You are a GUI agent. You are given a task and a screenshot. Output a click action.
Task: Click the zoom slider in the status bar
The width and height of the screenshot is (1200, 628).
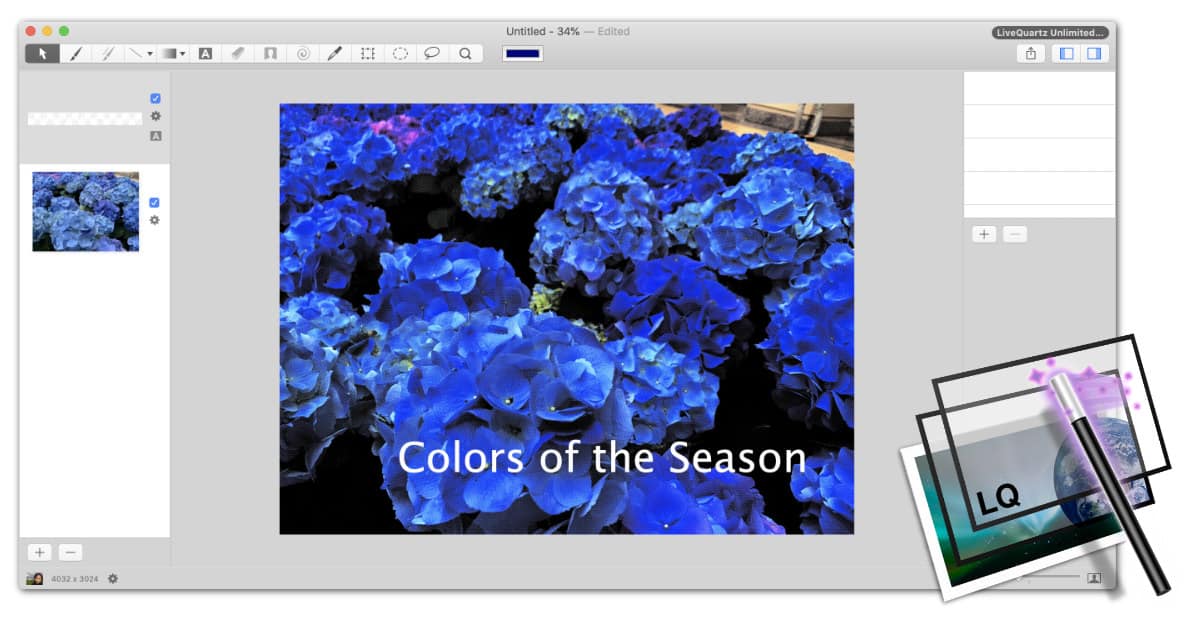[x=1050, y=577]
